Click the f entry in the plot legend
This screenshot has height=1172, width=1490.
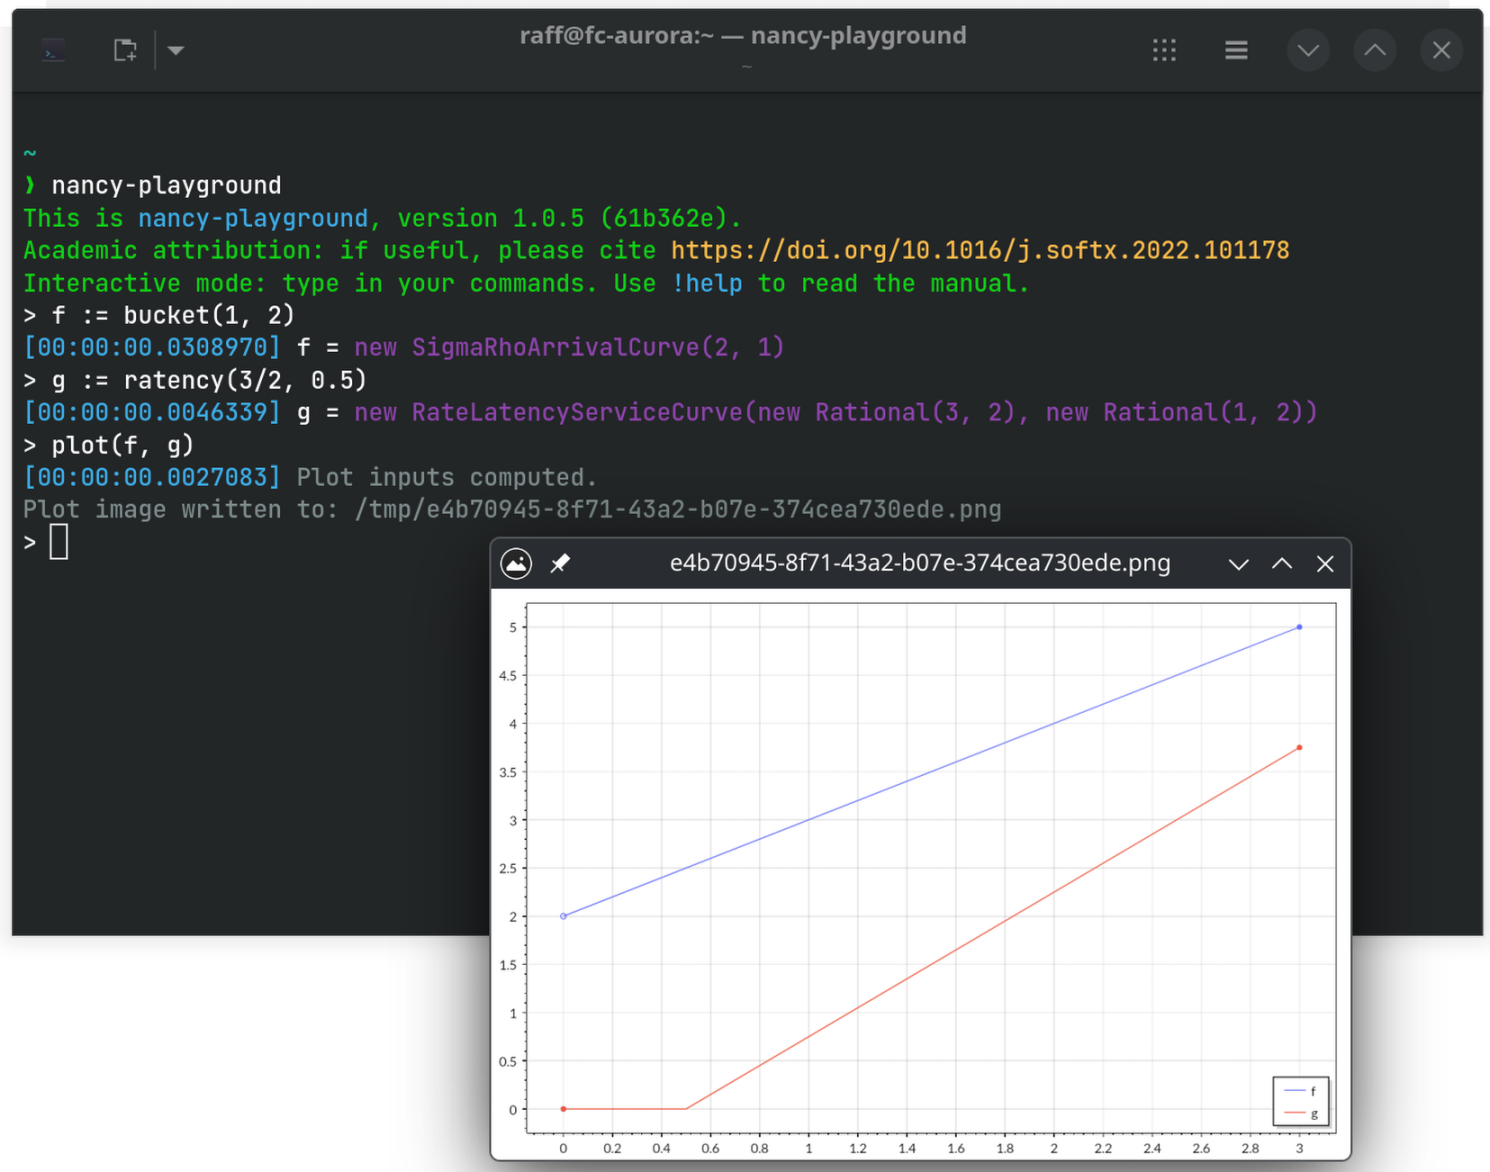[1300, 1091]
